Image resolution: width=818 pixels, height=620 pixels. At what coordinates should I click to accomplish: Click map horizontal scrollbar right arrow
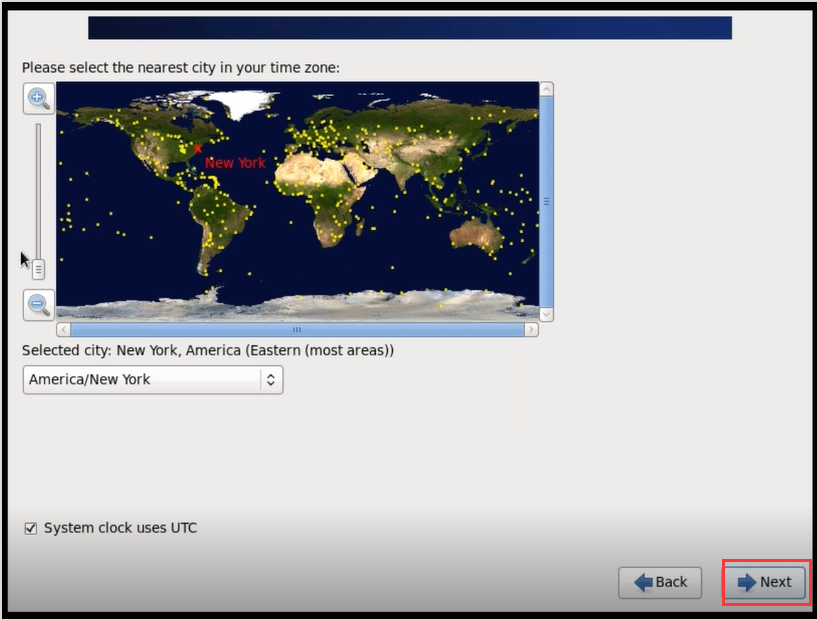[x=531, y=330]
